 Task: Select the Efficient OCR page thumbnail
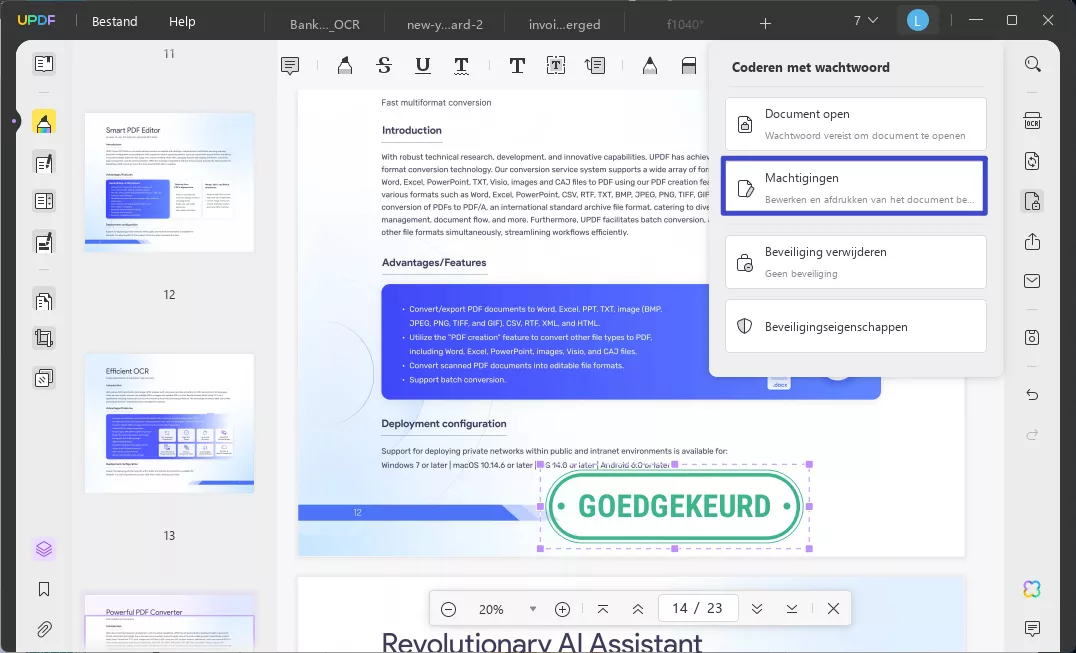coord(169,423)
